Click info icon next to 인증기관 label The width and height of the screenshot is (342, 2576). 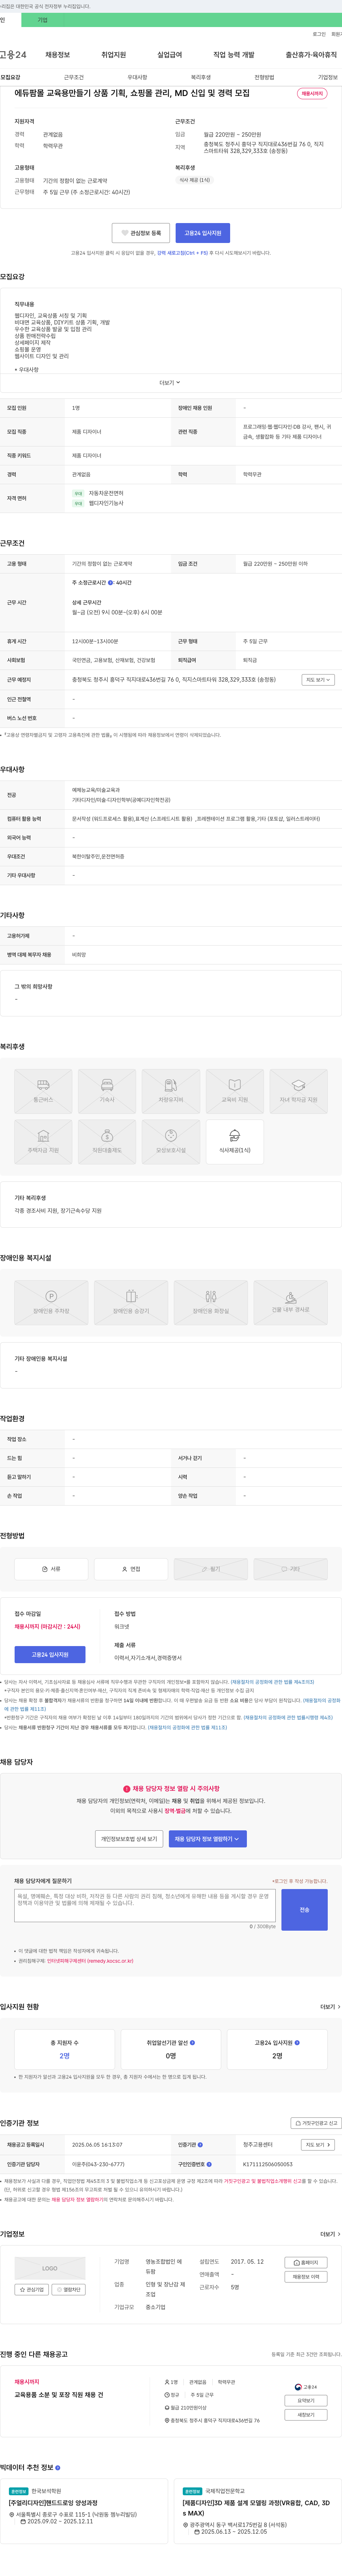tap(200, 2145)
